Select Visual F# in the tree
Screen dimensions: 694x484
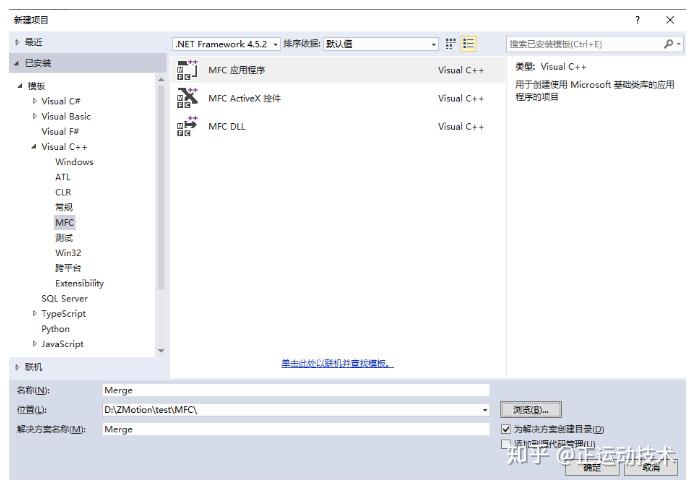tap(60, 131)
